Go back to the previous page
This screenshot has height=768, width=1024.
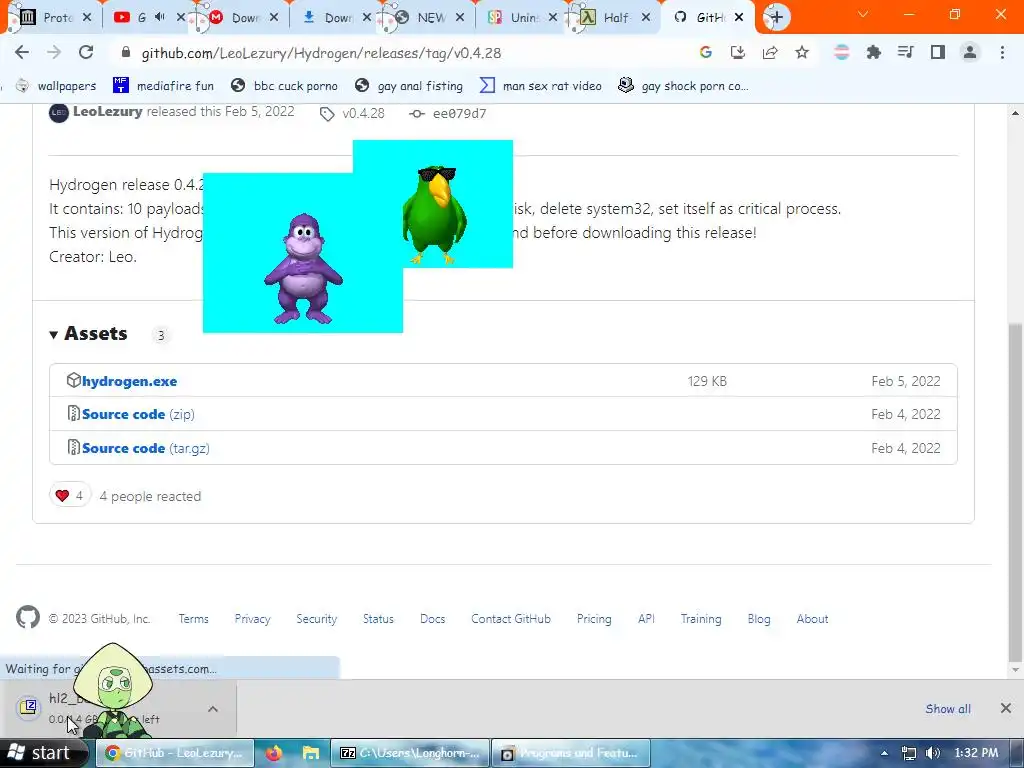point(22,53)
